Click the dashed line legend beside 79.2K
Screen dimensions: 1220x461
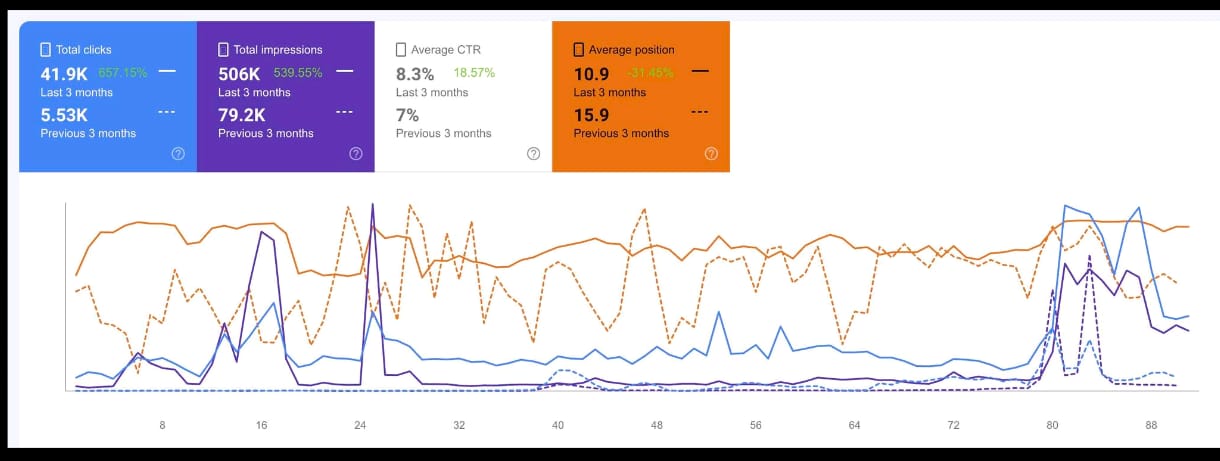[344, 112]
